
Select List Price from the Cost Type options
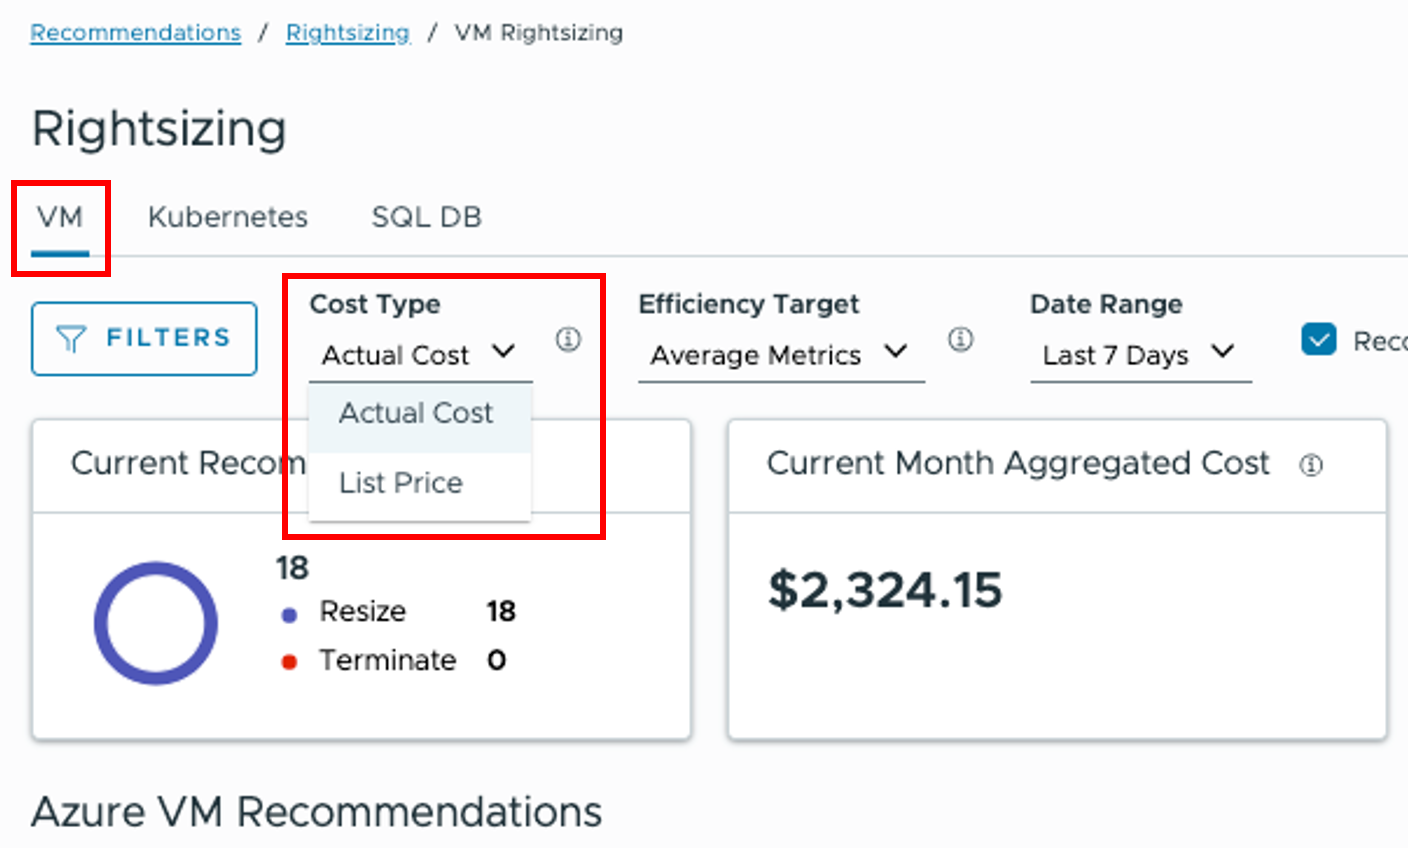click(400, 482)
